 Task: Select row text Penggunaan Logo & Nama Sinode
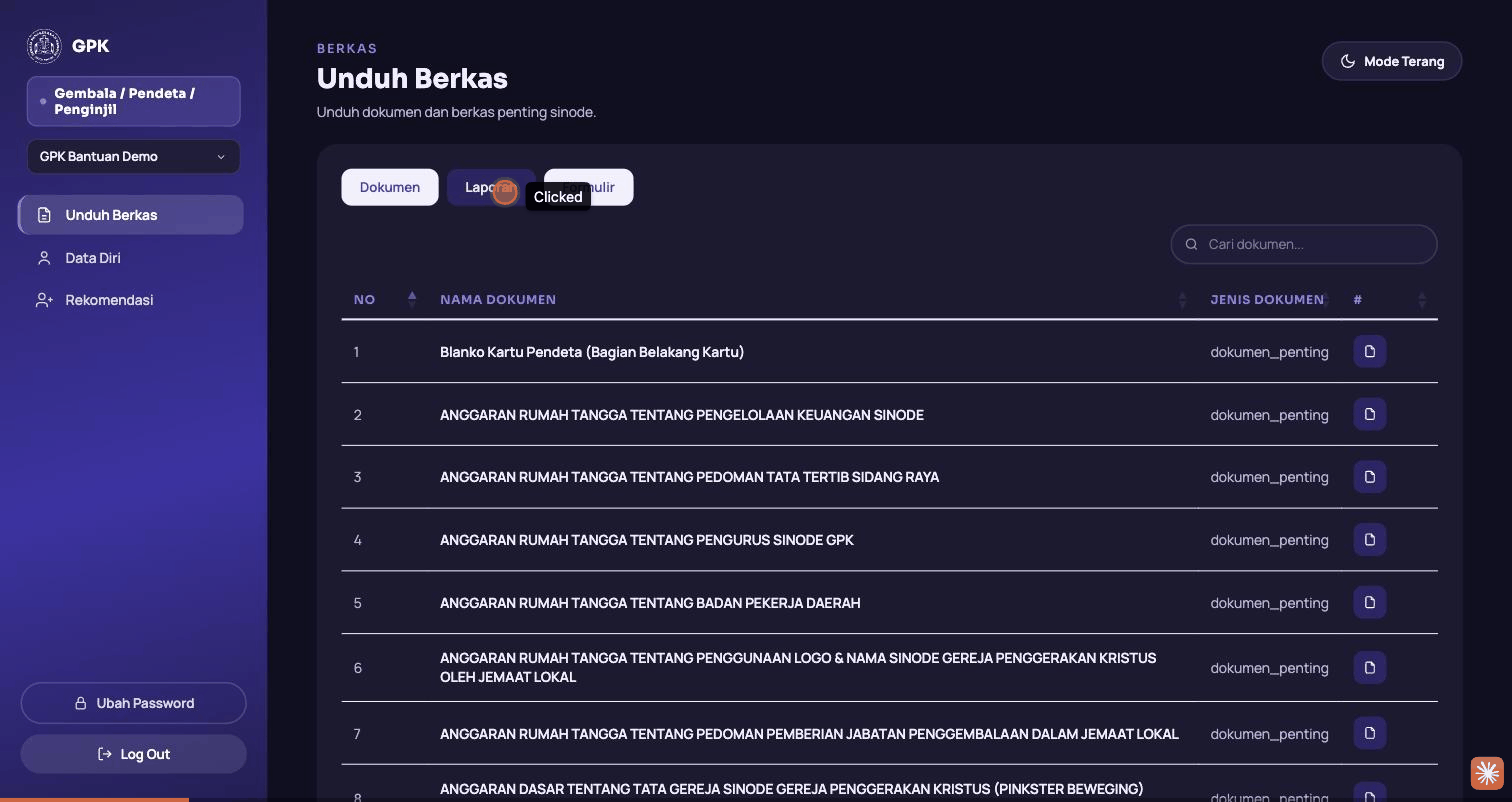pyautogui.click(x=798, y=668)
